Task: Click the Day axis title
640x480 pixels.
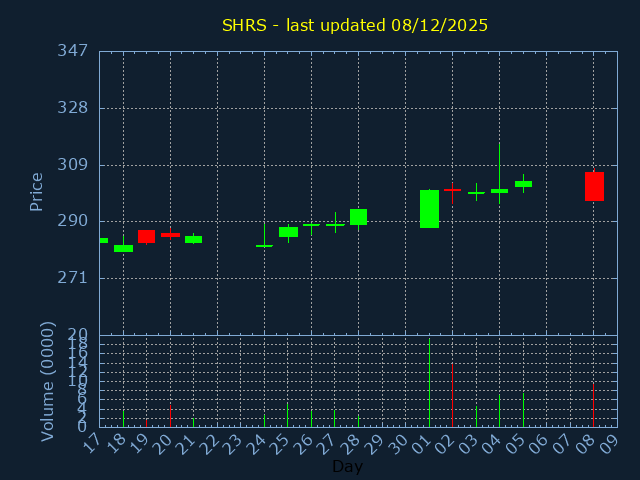Action: coord(347,466)
